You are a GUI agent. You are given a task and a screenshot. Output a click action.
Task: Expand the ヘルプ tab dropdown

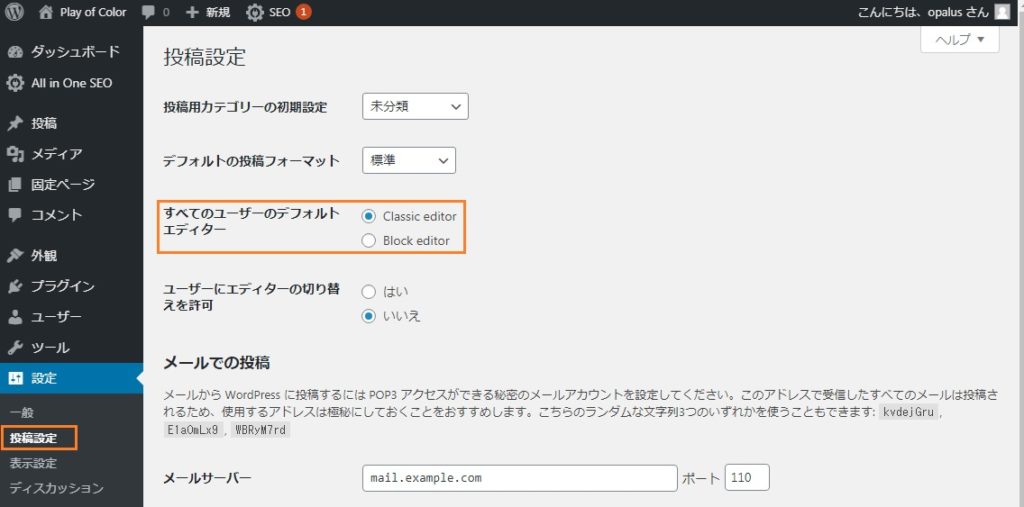(x=959, y=40)
